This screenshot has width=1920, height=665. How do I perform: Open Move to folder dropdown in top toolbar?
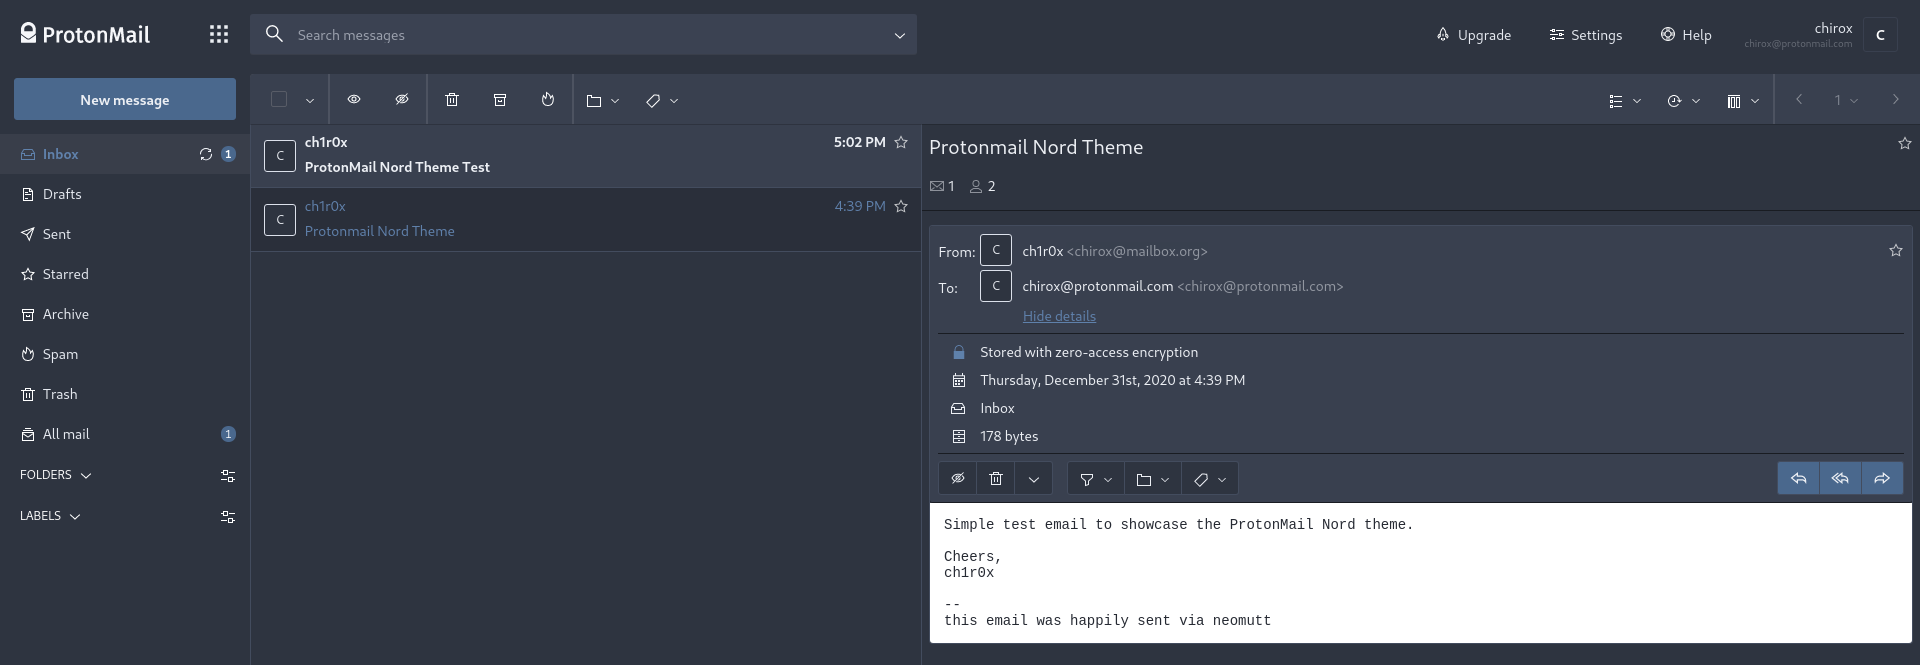(603, 100)
